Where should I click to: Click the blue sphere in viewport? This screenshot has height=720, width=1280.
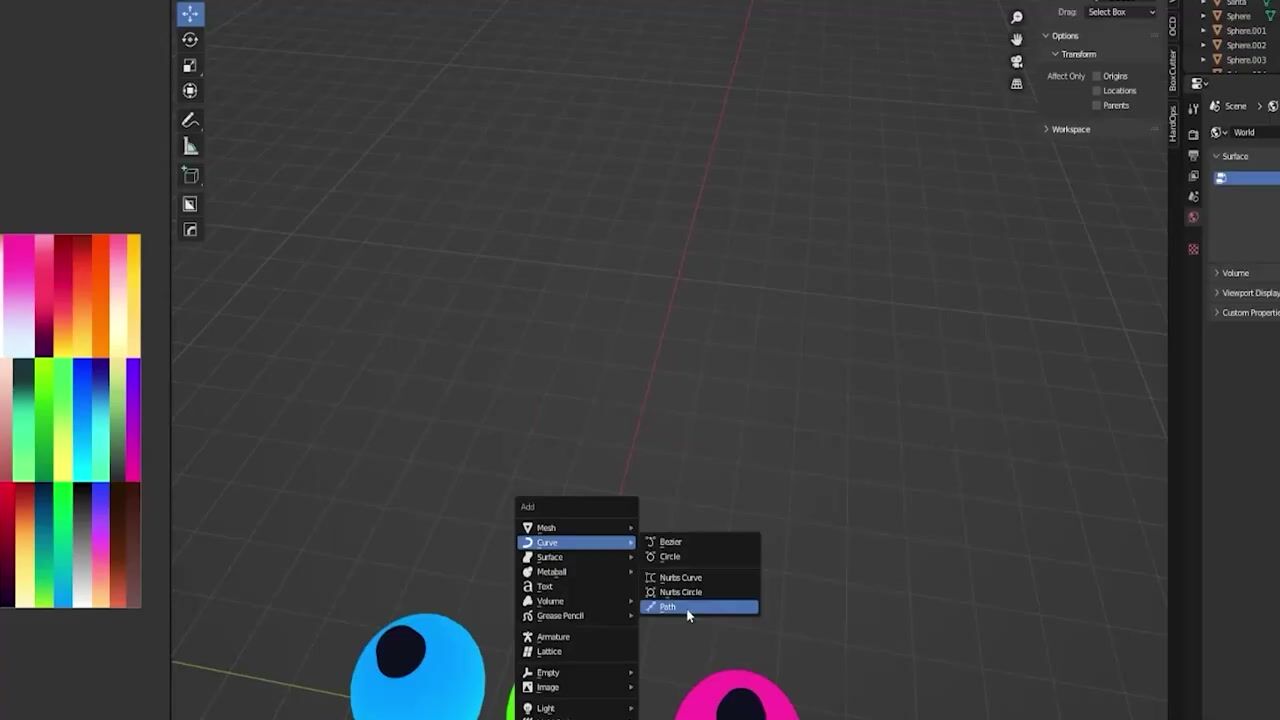418,668
